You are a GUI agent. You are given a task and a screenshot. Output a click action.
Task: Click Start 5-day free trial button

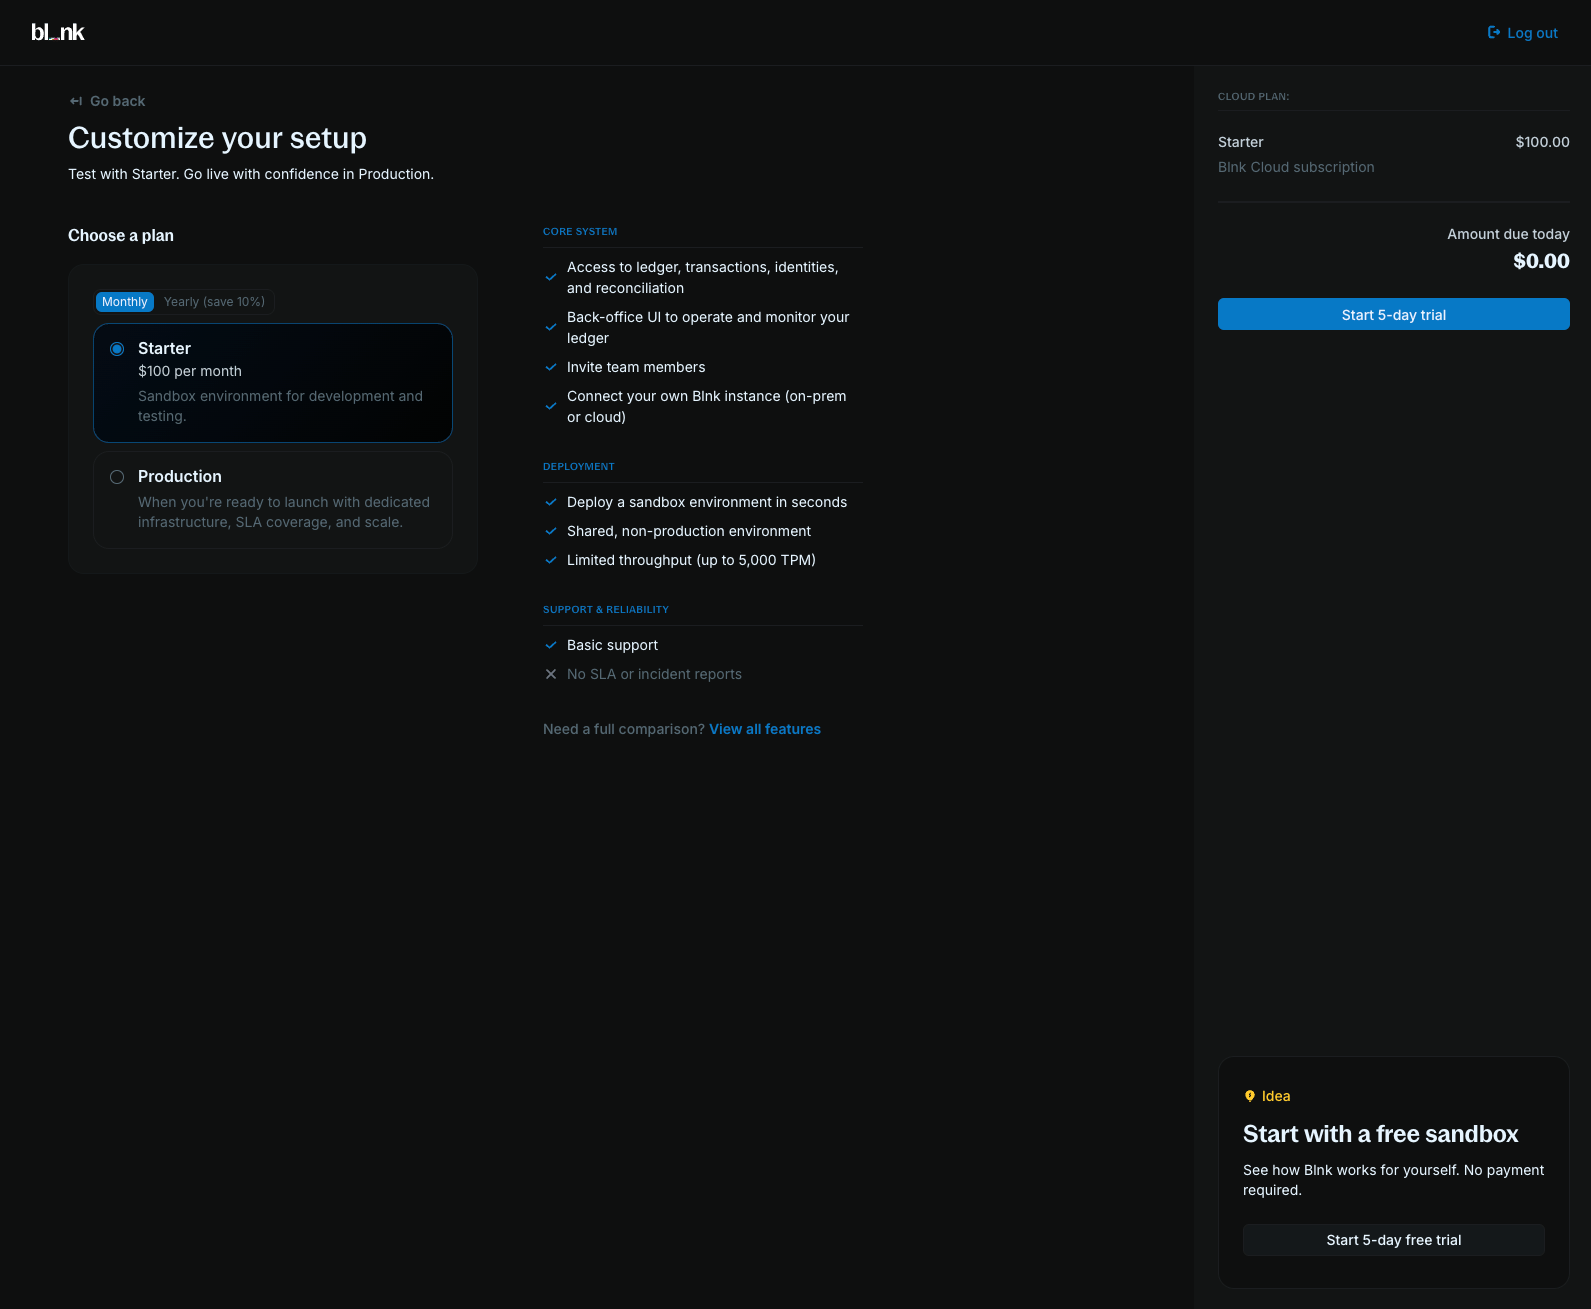click(1394, 1240)
